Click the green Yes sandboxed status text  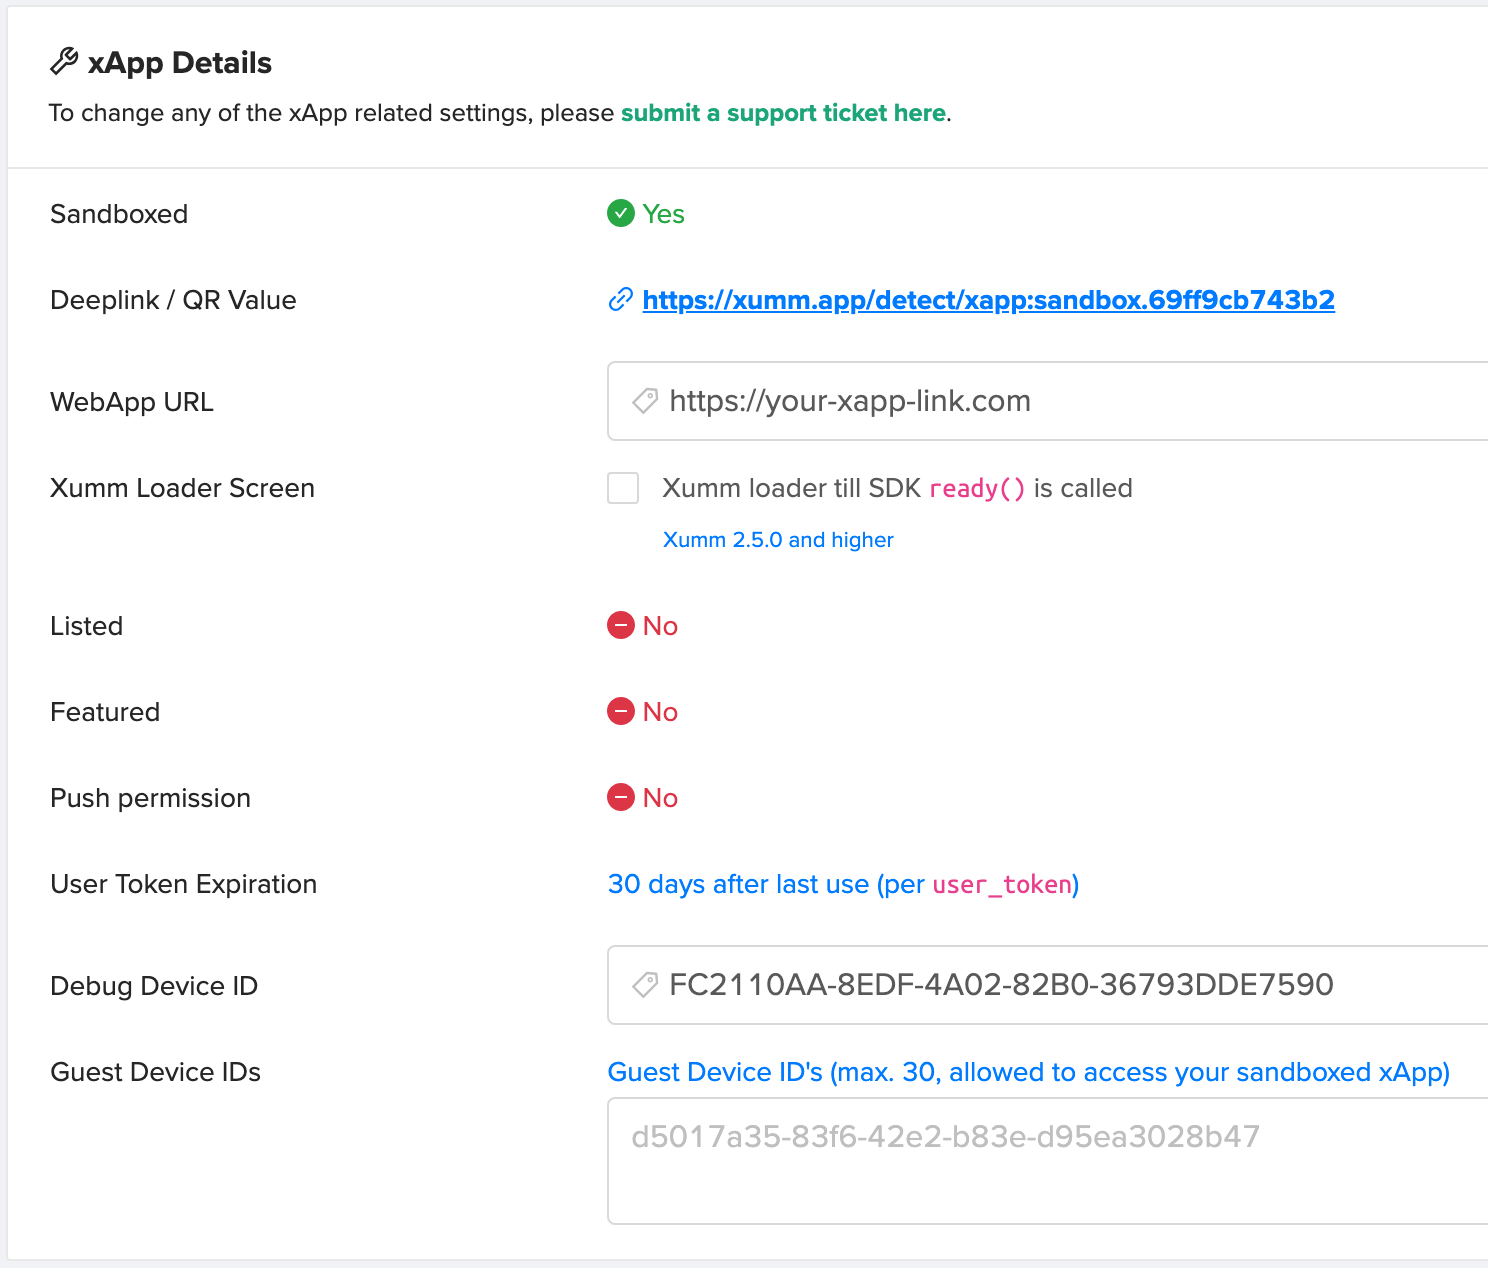(663, 214)
